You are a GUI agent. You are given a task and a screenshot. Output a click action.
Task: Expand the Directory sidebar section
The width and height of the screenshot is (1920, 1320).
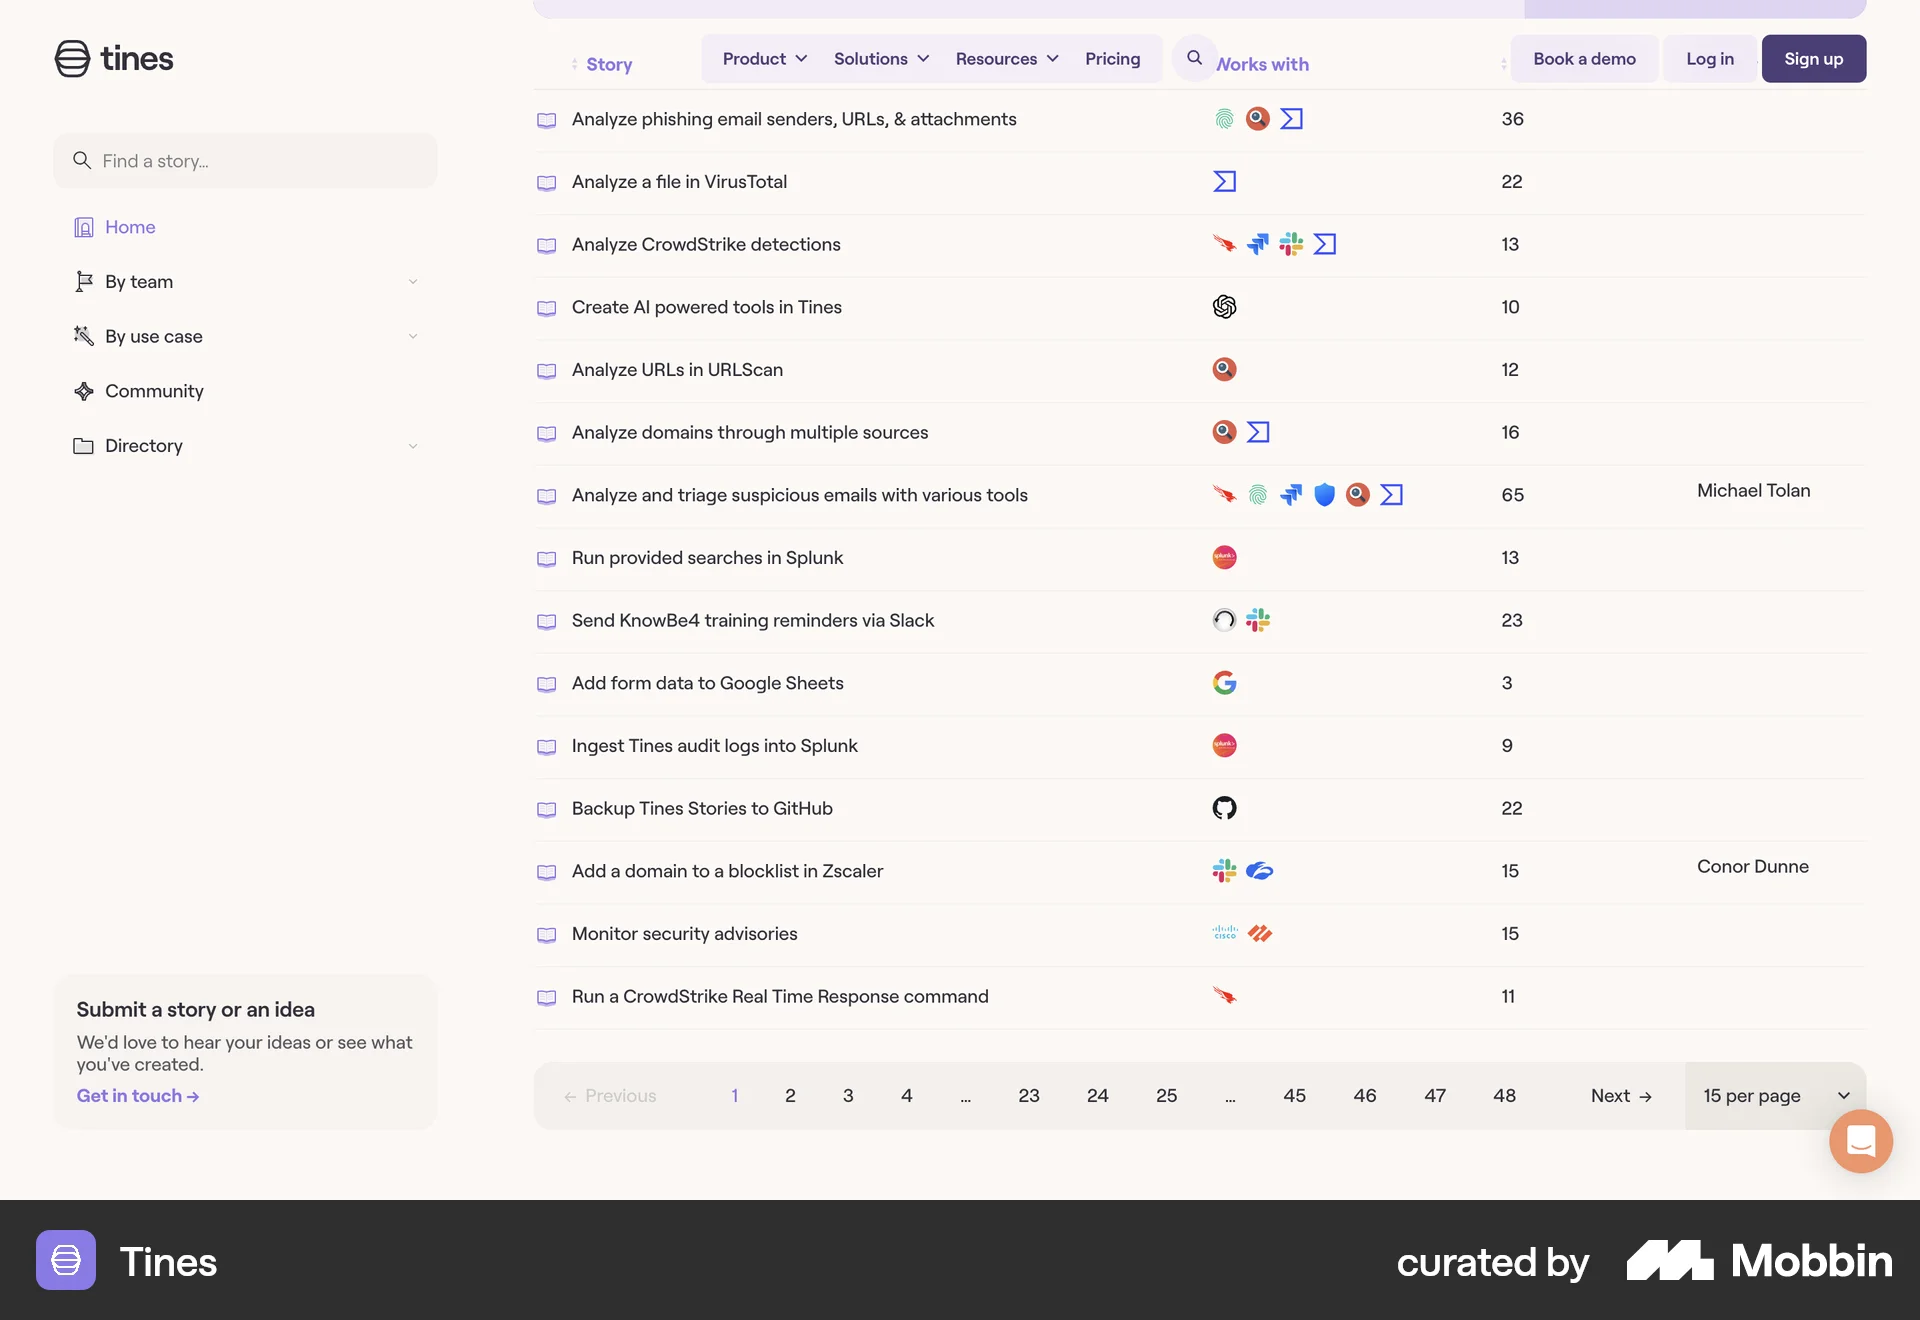click(x=245, y=445)
